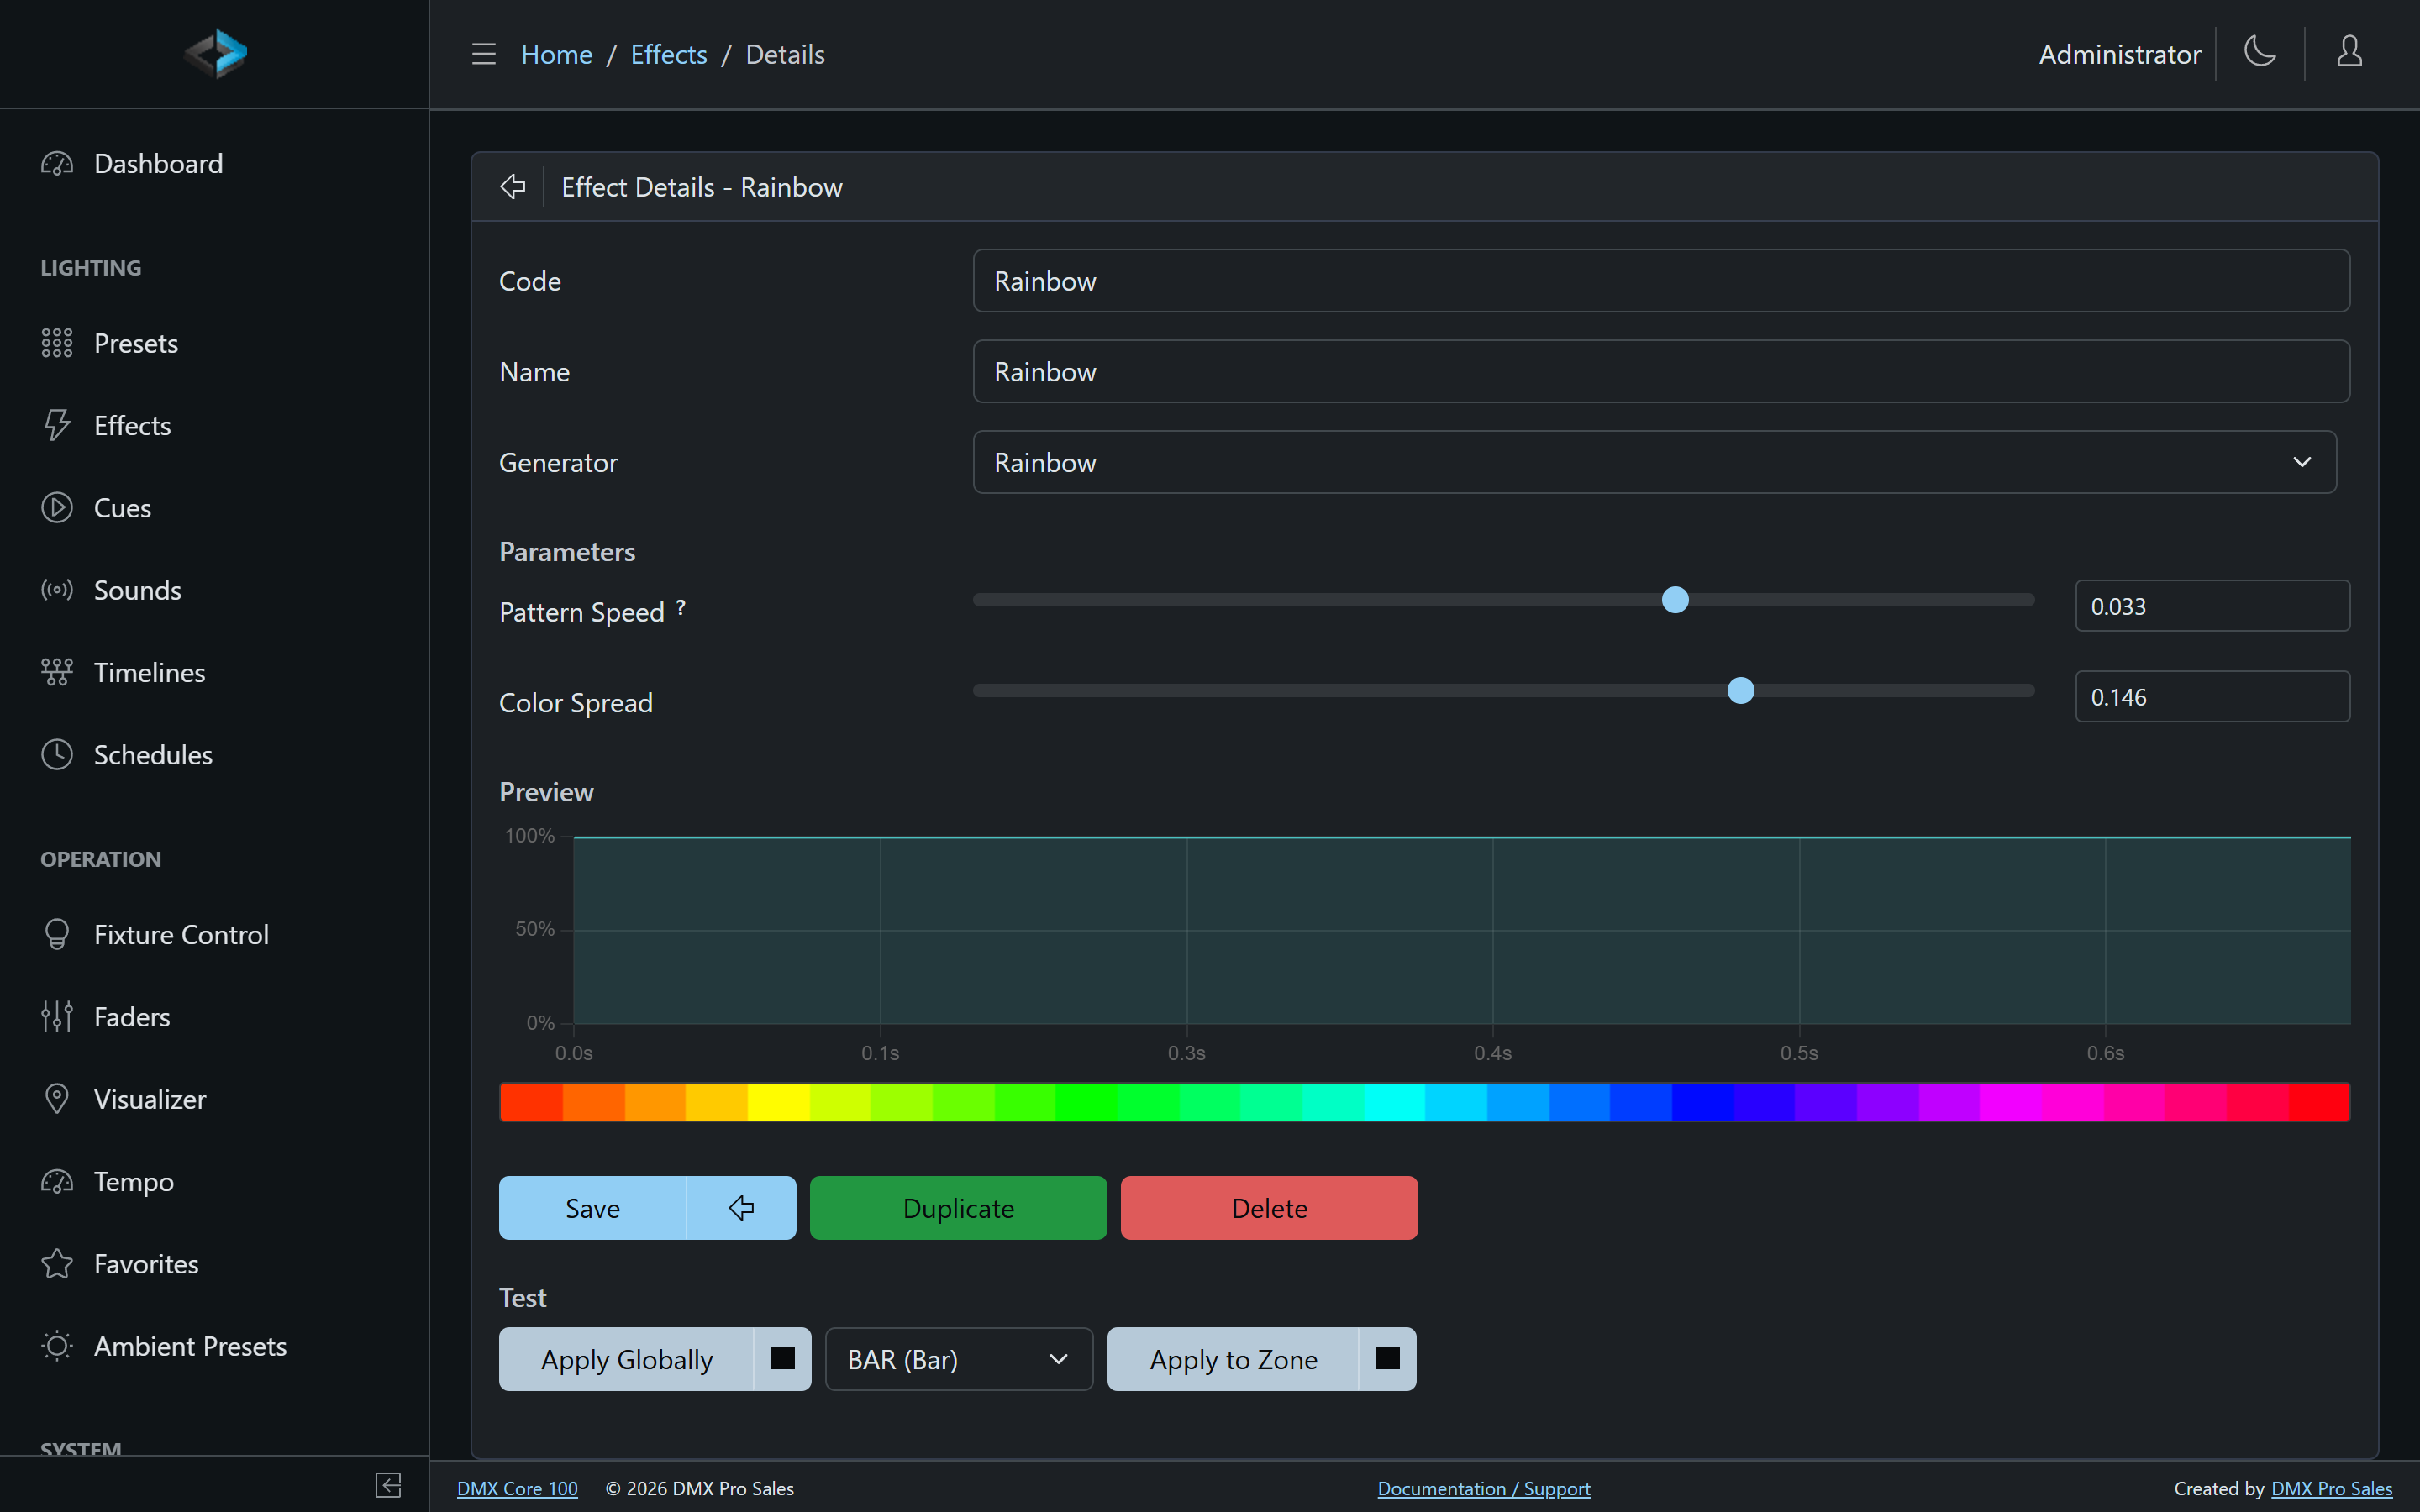
Task: Click Apply to Zone button
Action: (x=1233, y=1359)
